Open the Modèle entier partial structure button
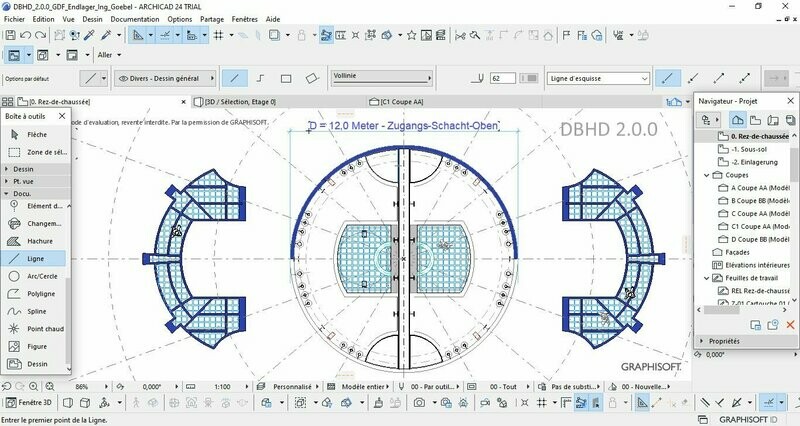 click(x=360, y=387)
